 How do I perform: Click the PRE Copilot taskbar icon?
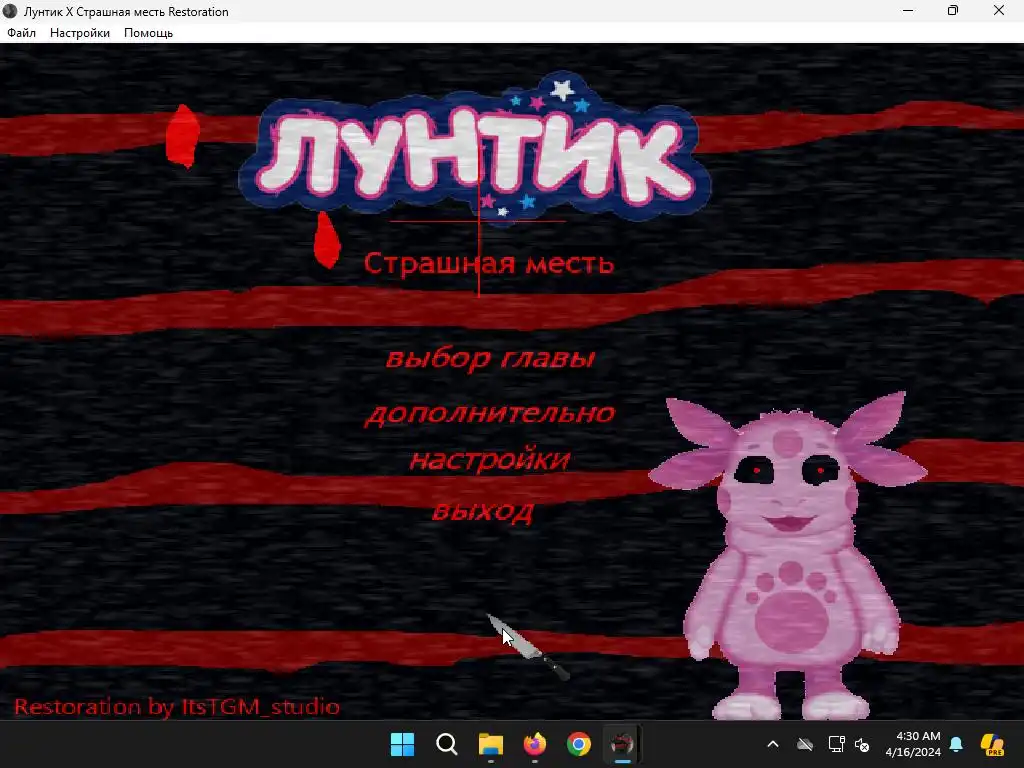(993, 744)
